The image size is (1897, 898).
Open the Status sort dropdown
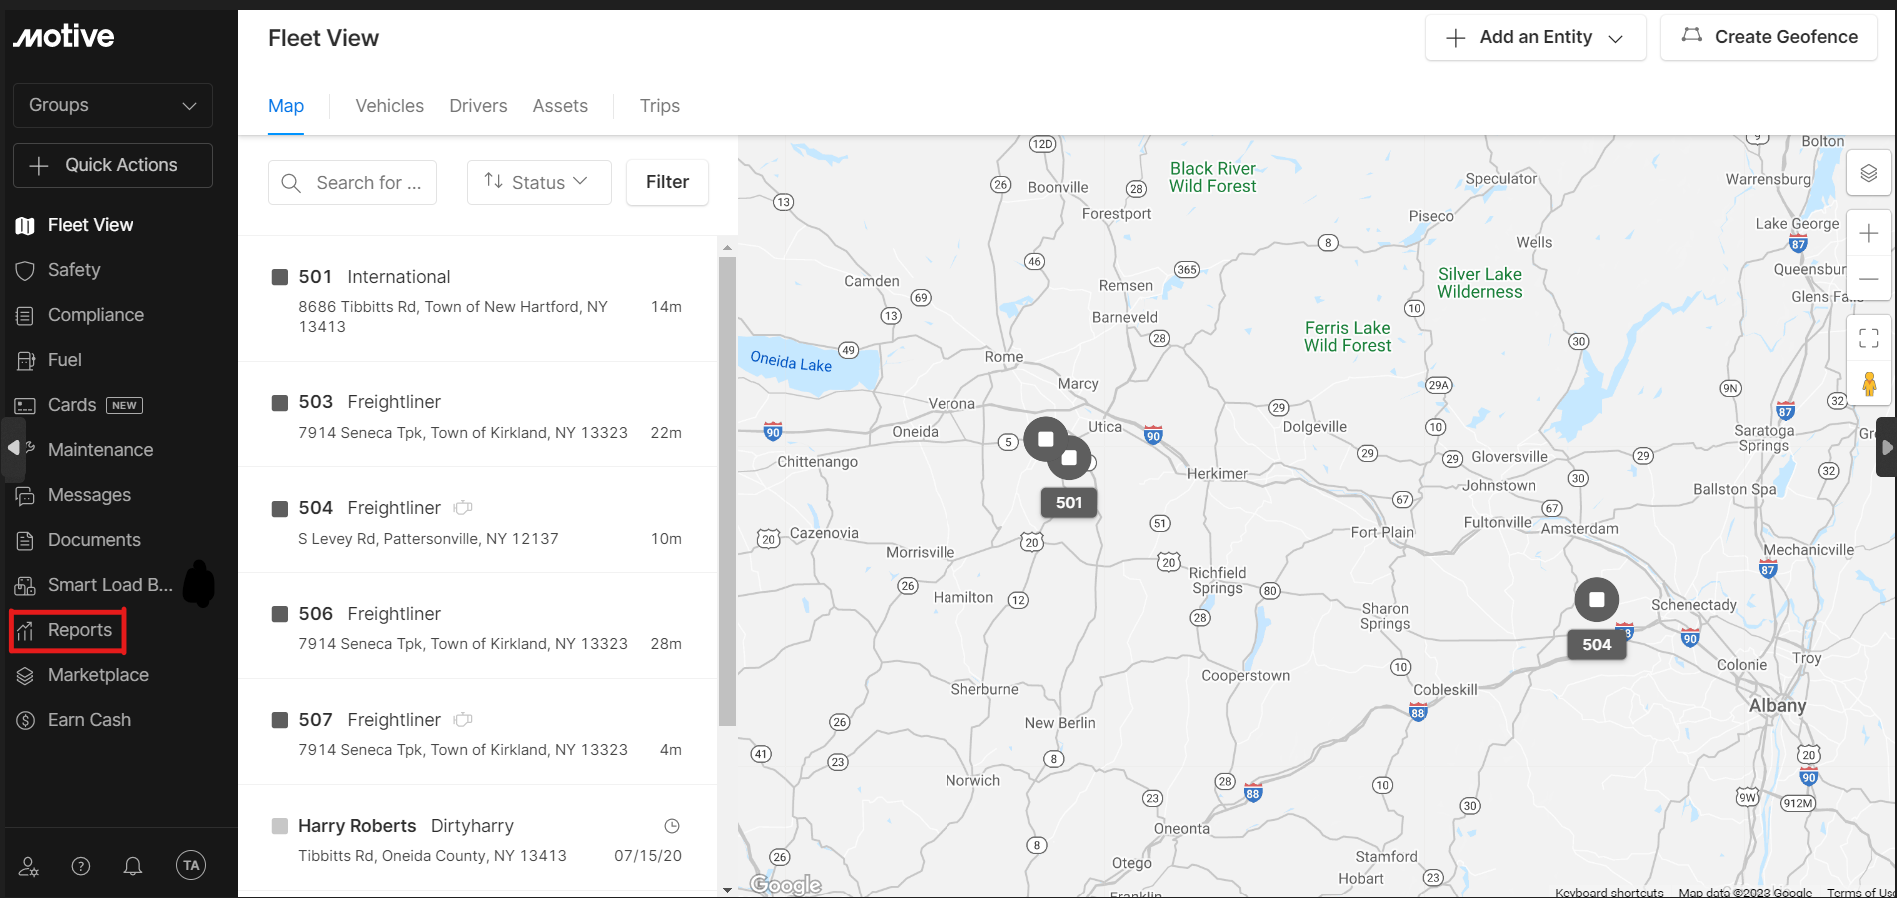[x=538, y=182]
